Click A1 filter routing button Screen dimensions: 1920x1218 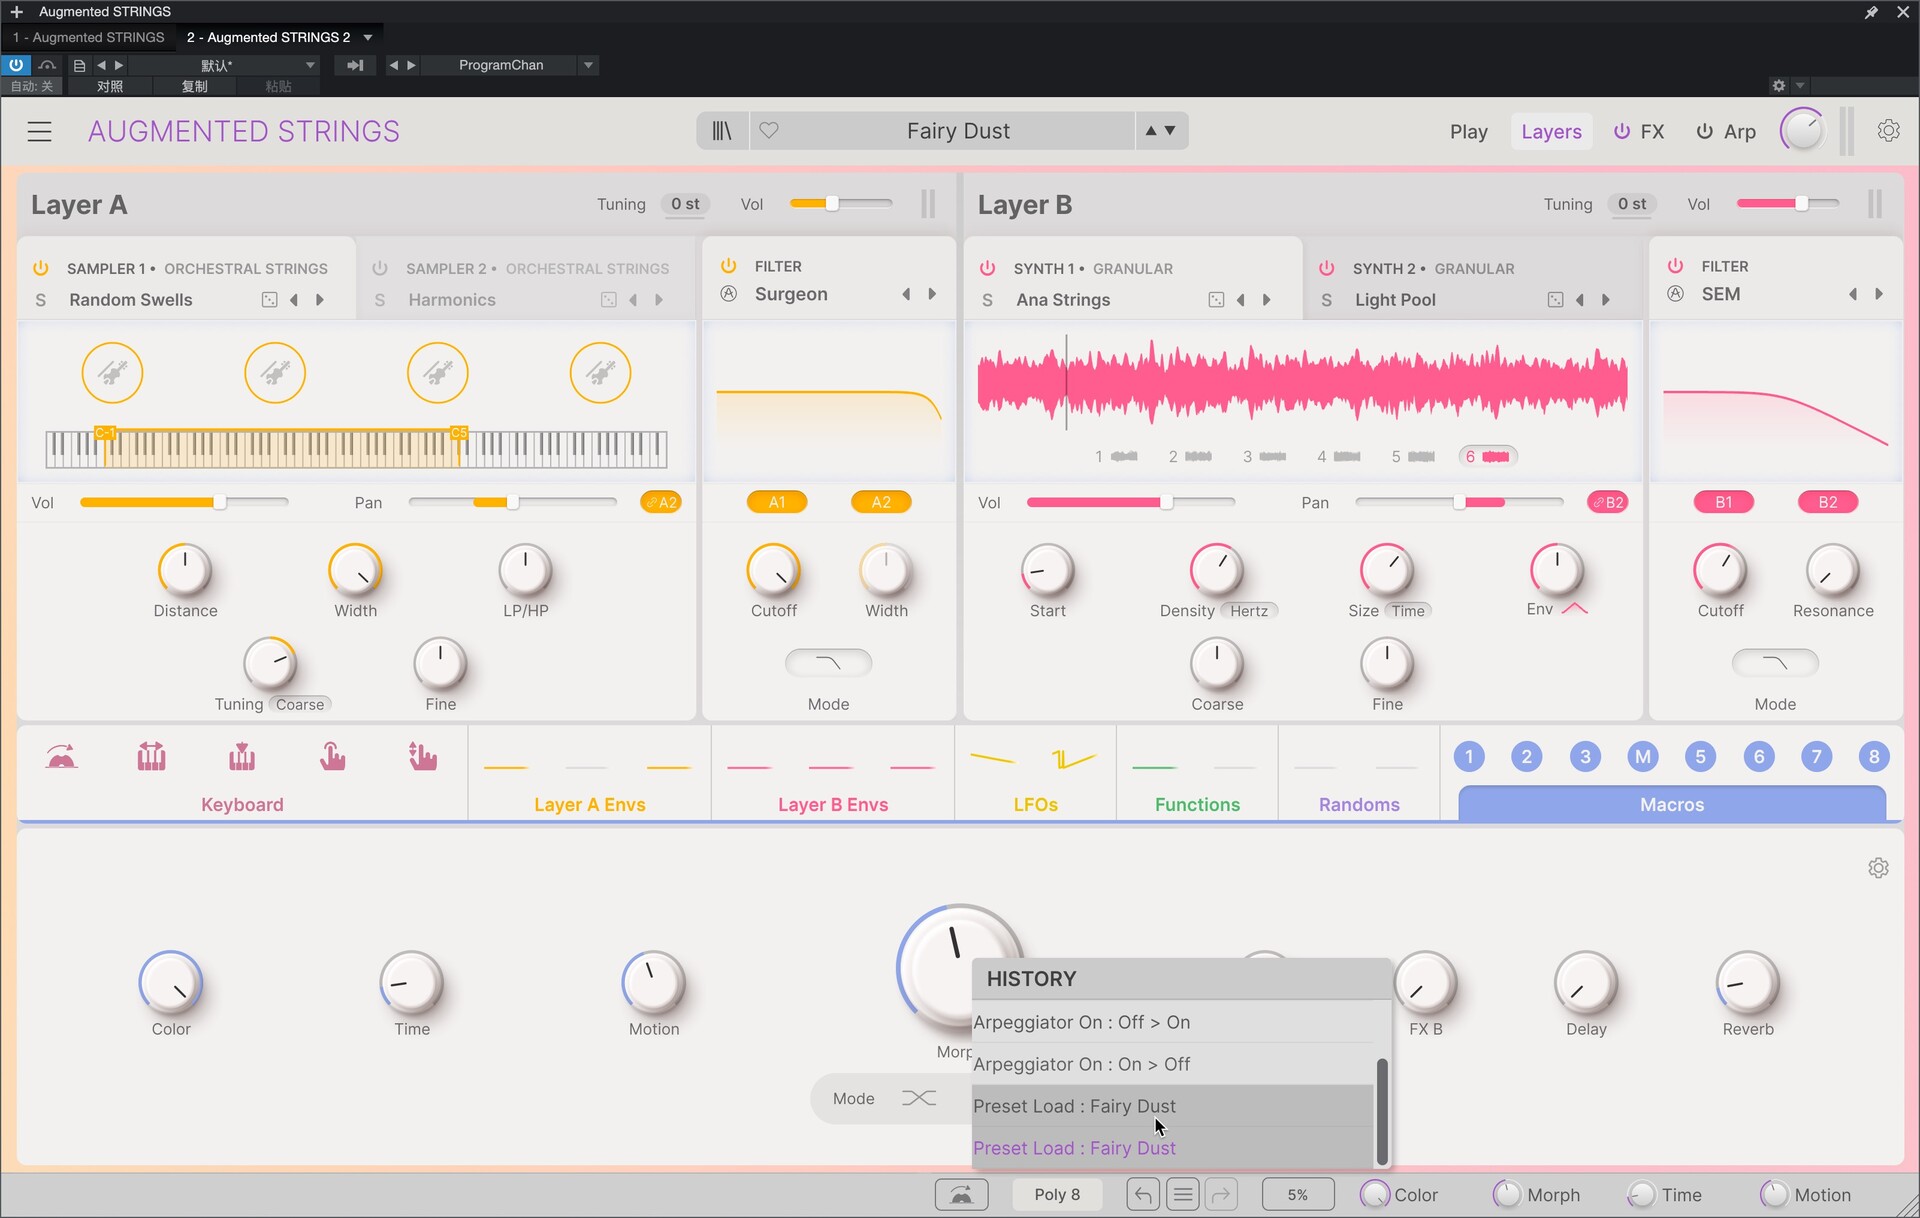[x=777, y=502]
